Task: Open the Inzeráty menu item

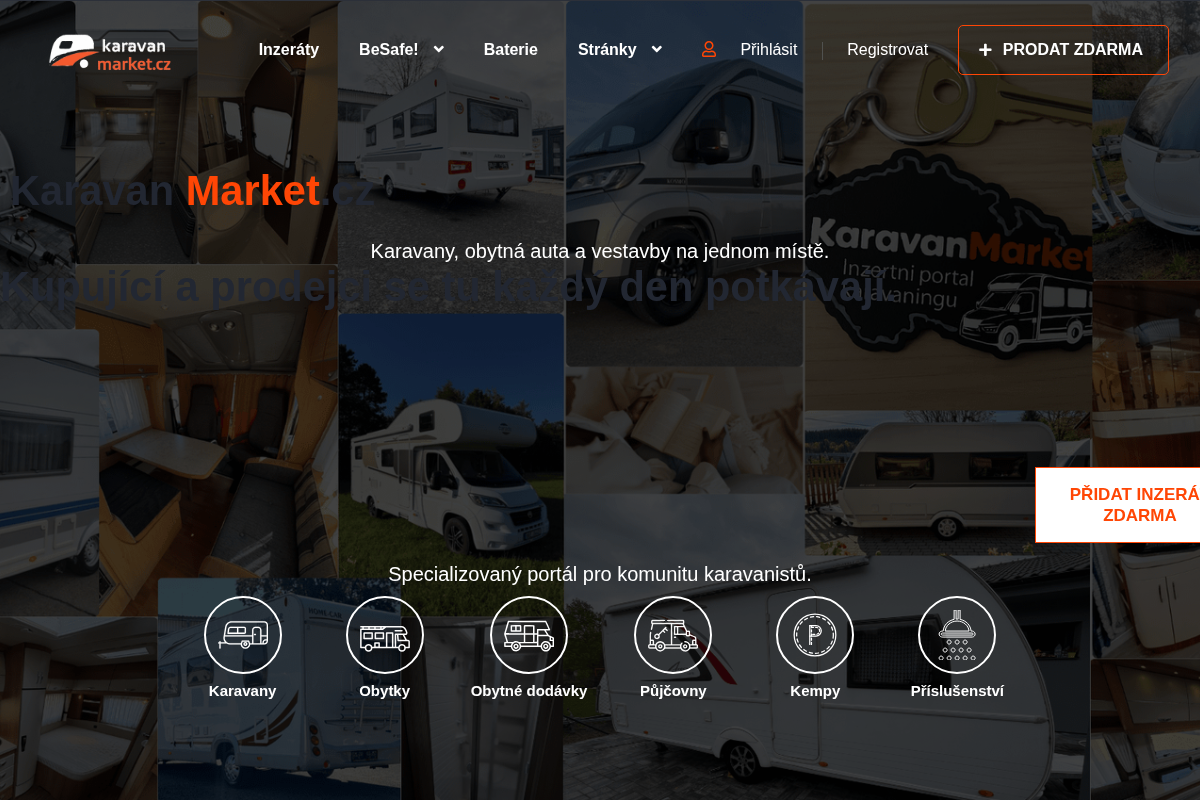Action: click(x=289, y=49)
